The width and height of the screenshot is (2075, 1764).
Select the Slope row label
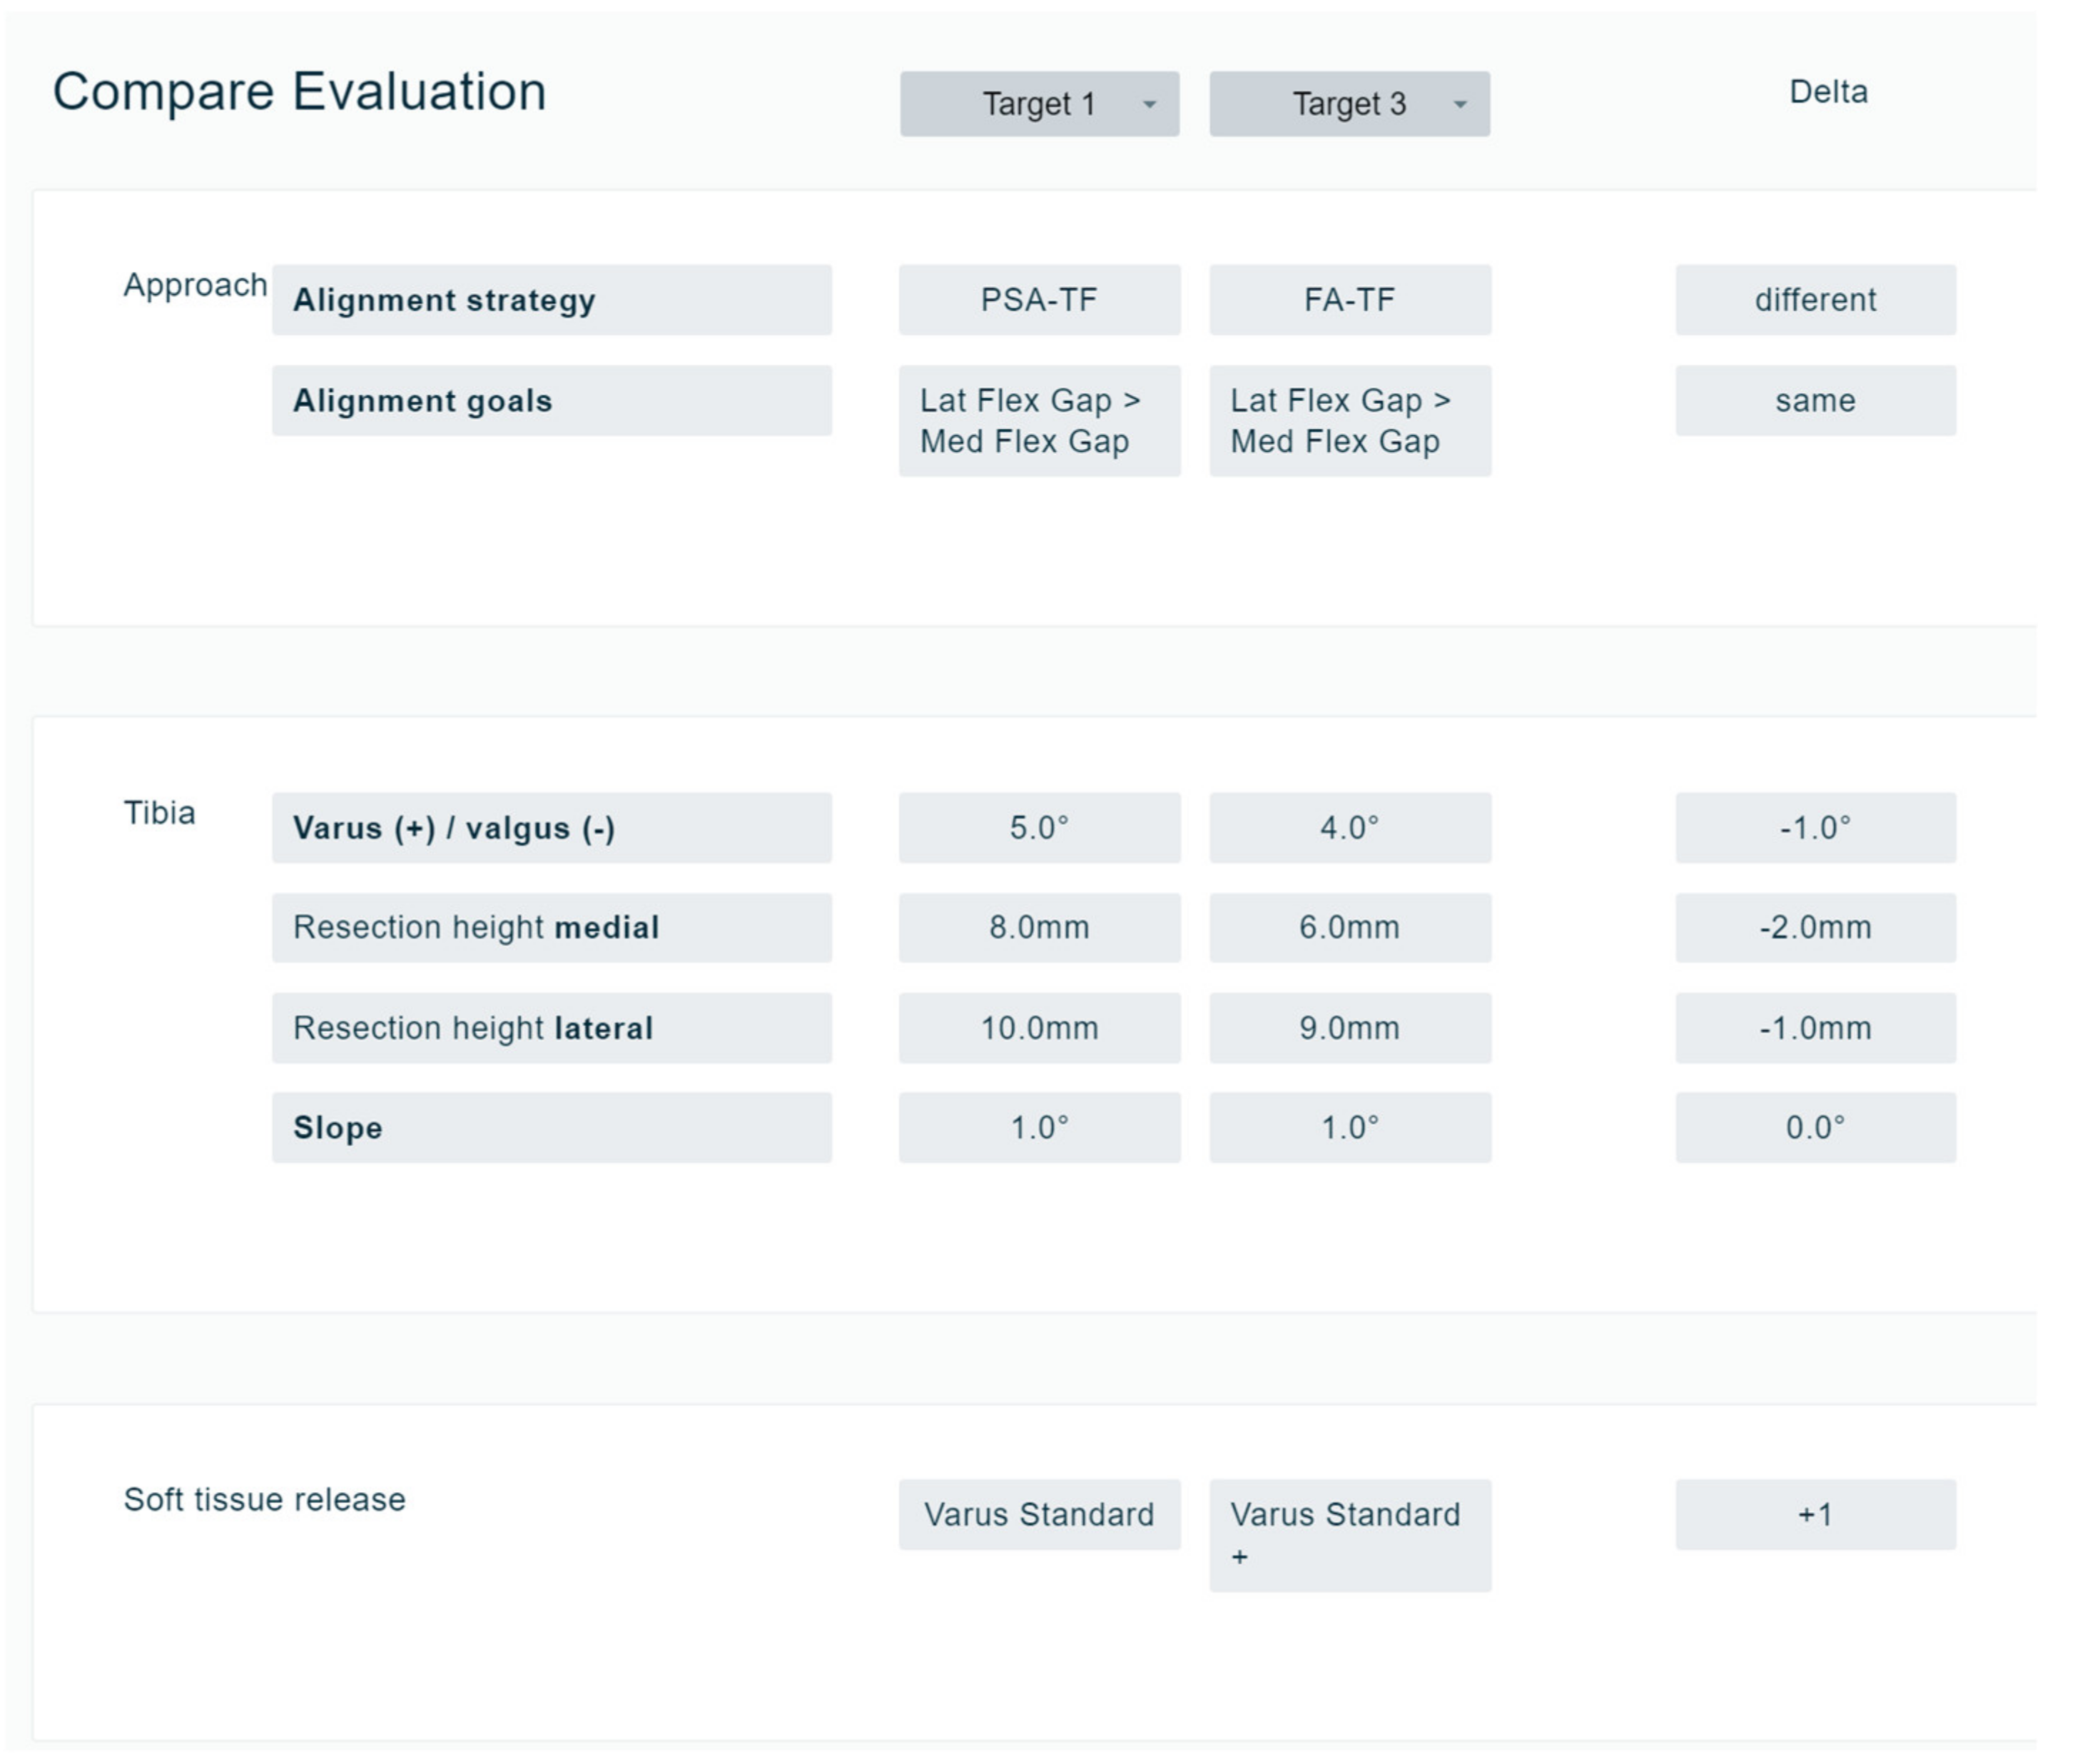550,1127
